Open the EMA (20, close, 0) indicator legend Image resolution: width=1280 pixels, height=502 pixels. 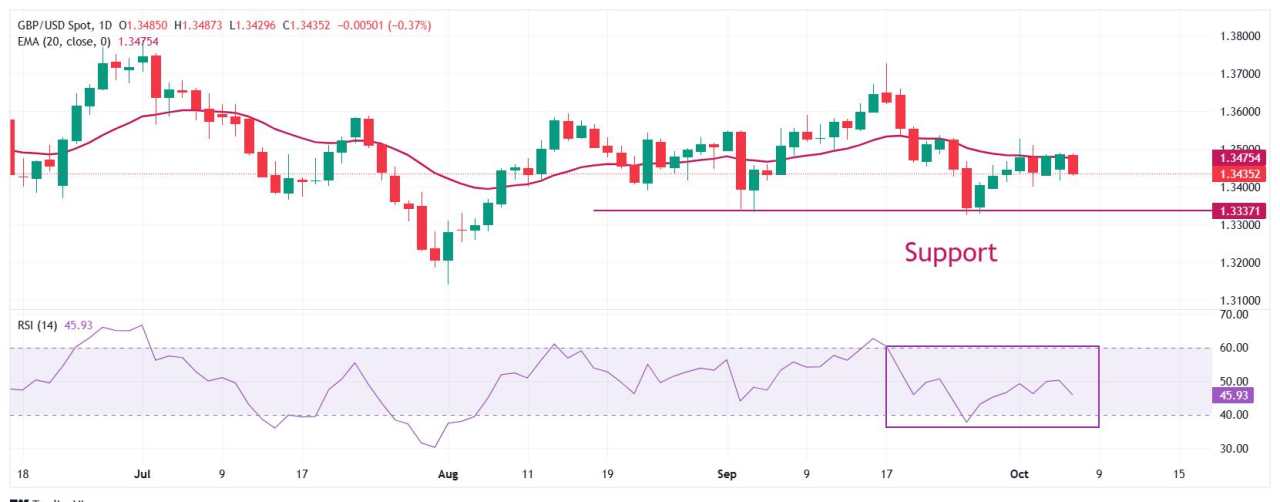[x=61, y=41]
